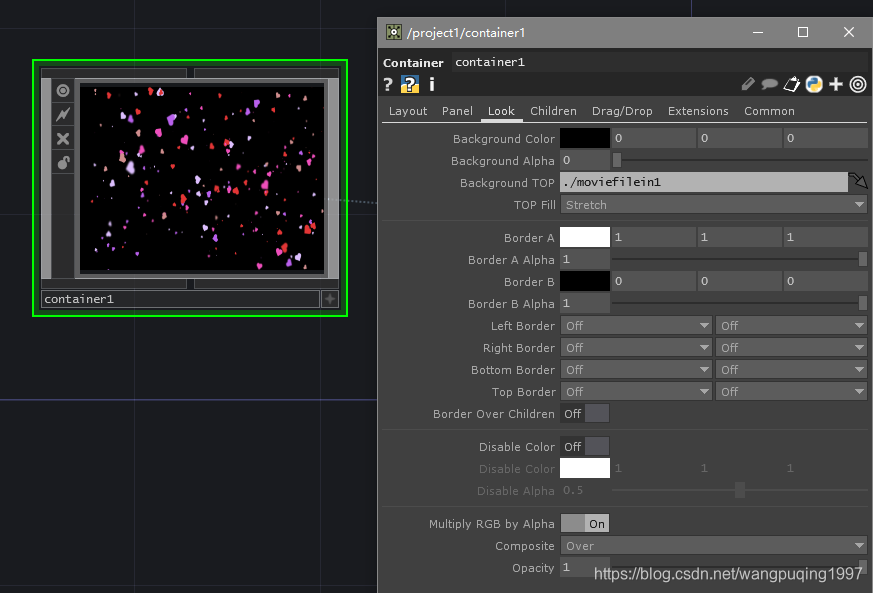
Task: Minimize the /project1/container1 window
Action: pyautogui.click(x=758, y=32)
